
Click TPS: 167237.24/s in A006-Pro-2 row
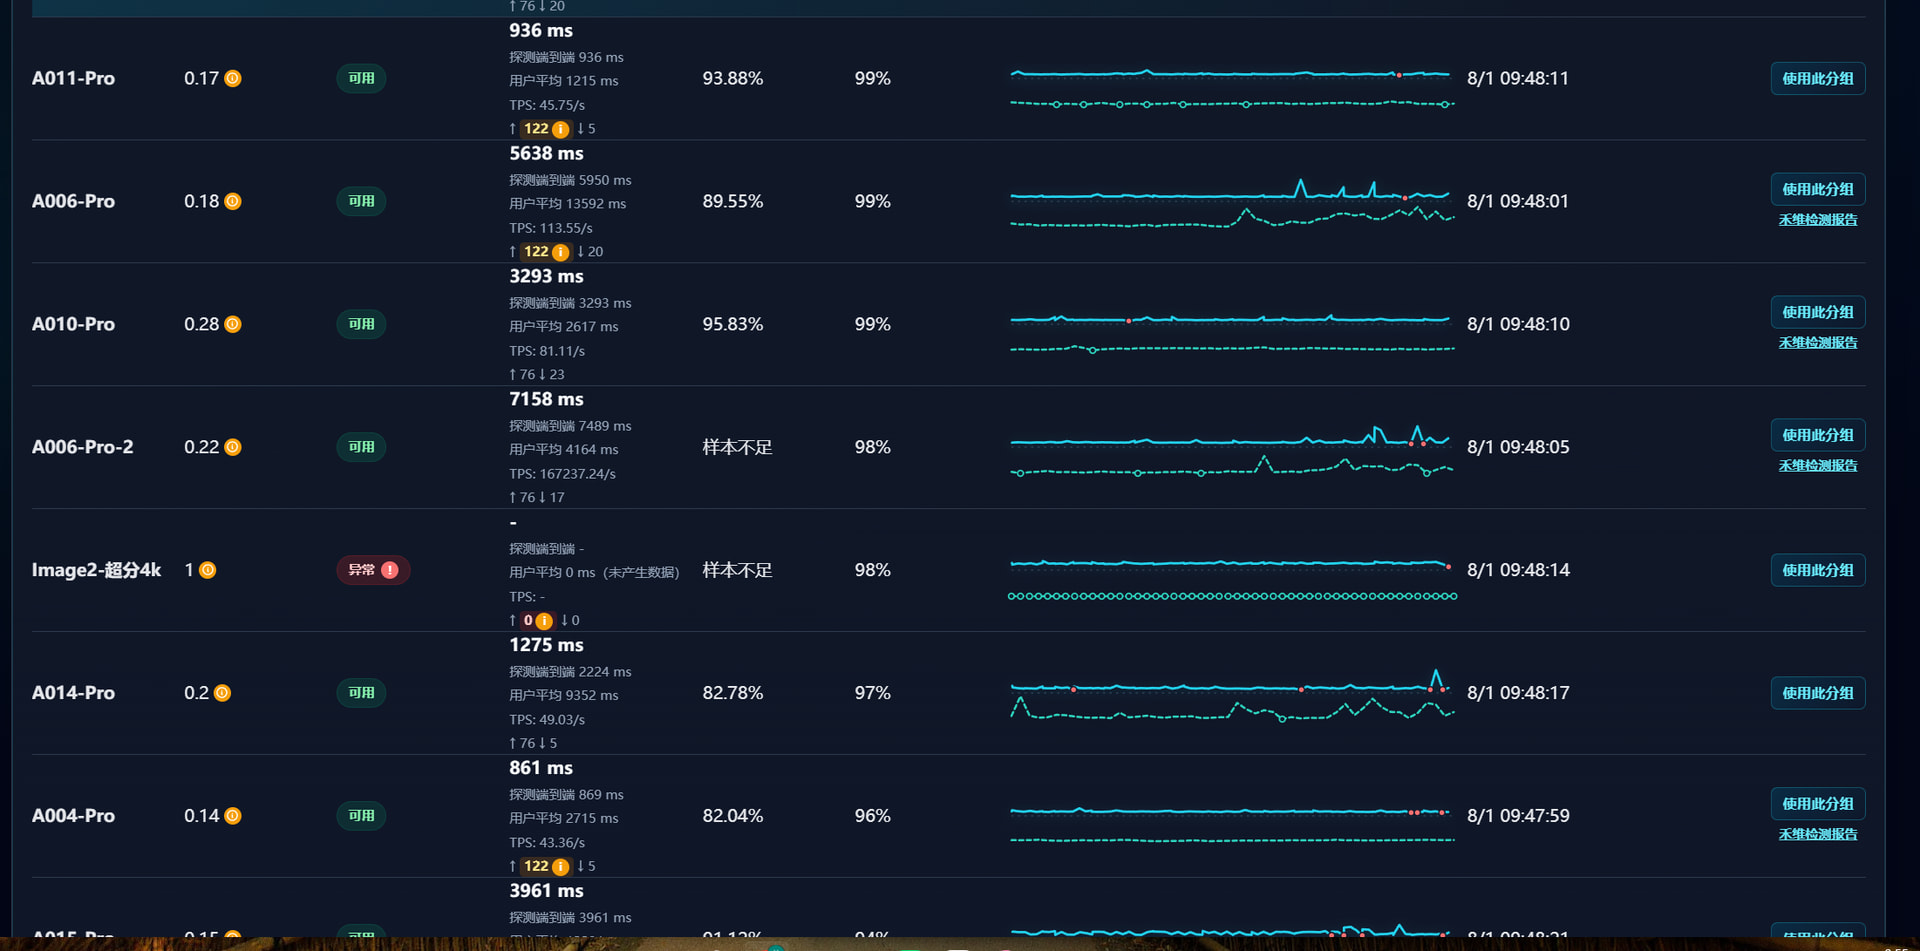pyautogui.click(x=562, y=474)
